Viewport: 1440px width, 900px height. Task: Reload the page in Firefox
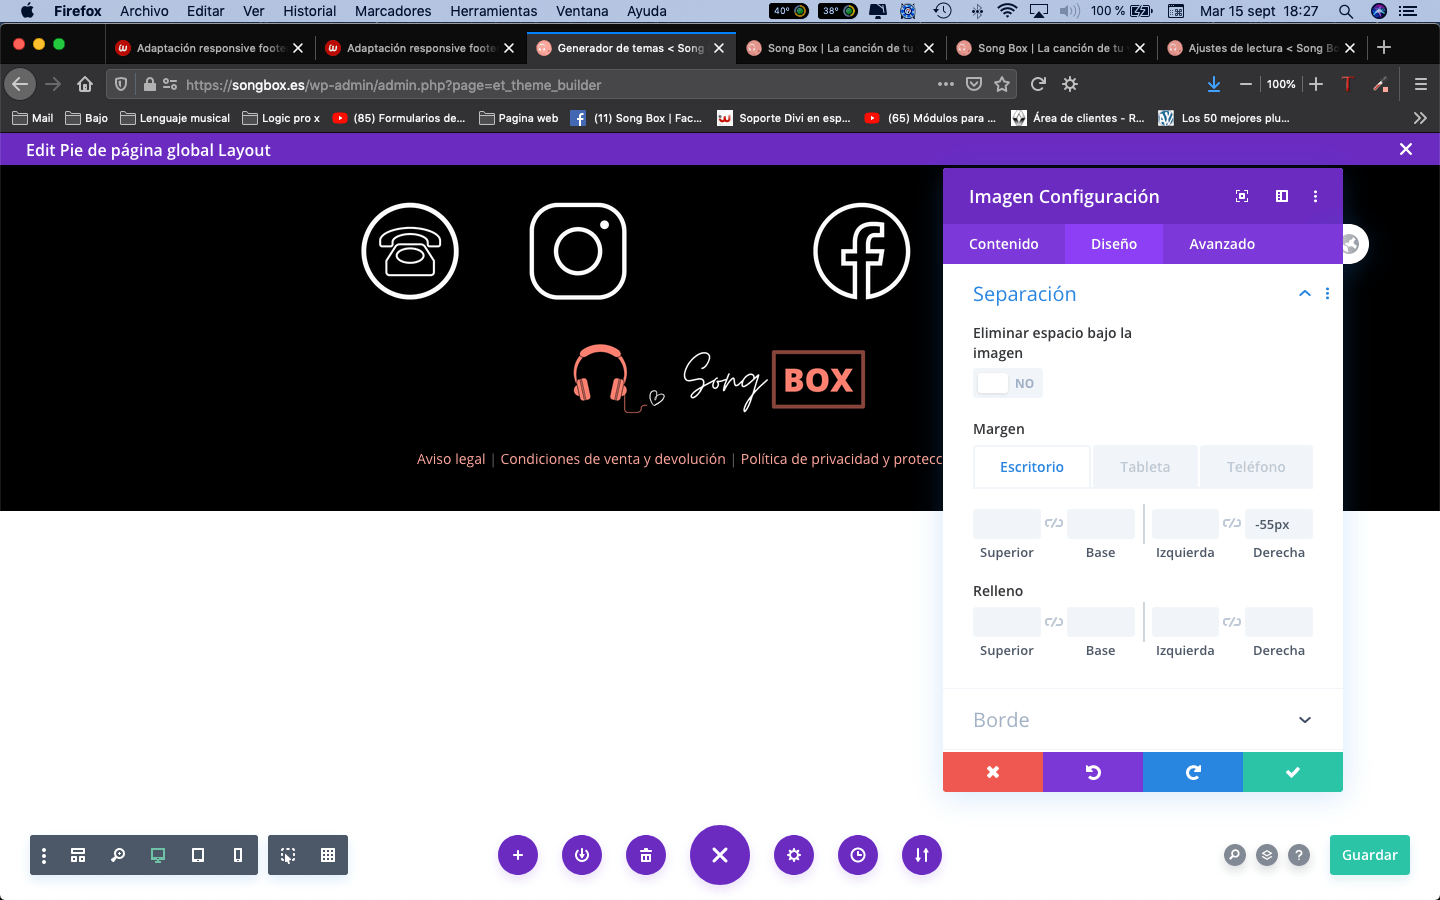tap(1038, 84)
